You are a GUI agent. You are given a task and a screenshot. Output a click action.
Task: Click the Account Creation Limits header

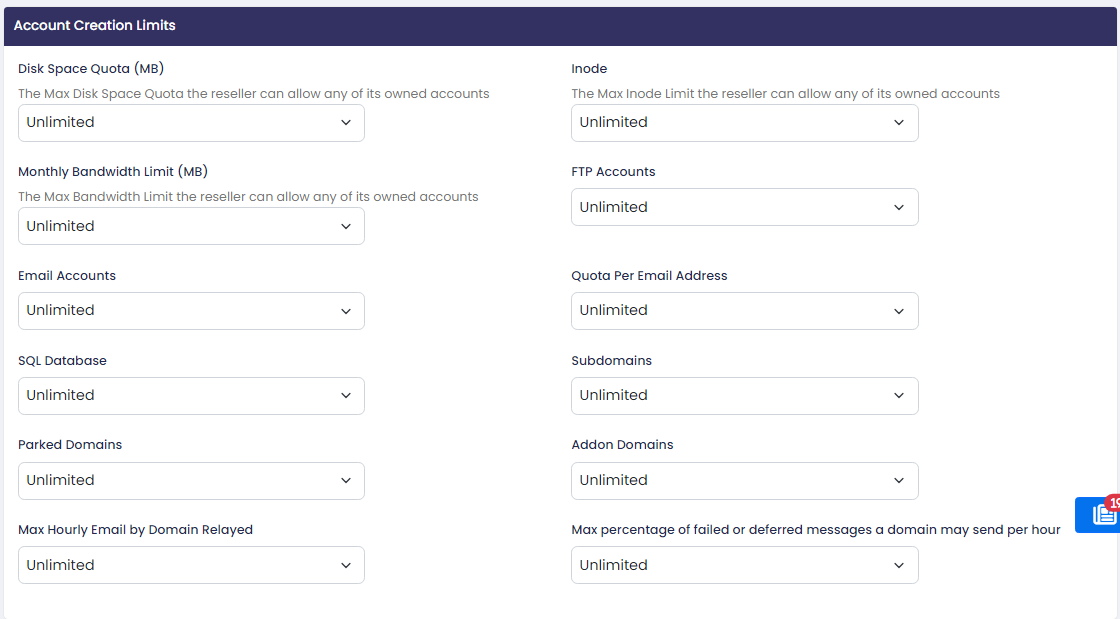94,26
